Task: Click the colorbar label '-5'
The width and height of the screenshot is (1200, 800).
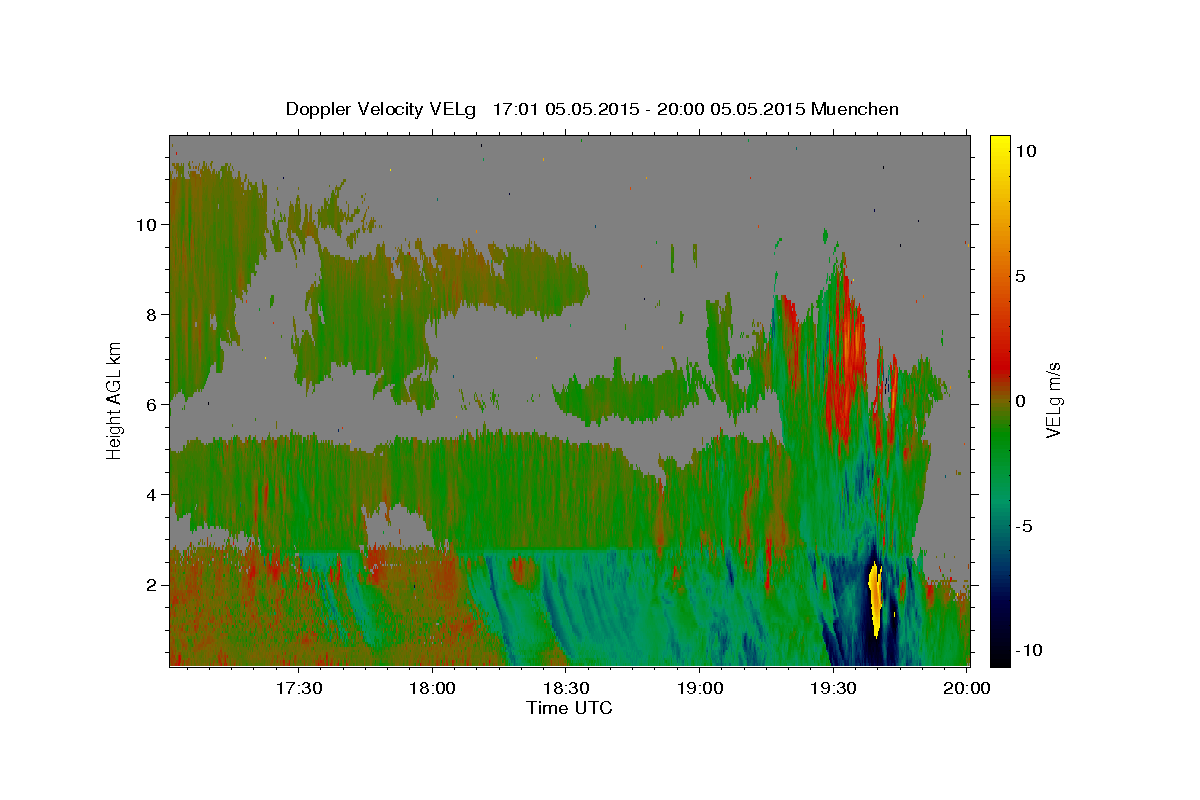Action: click(x=1023, y=526)
